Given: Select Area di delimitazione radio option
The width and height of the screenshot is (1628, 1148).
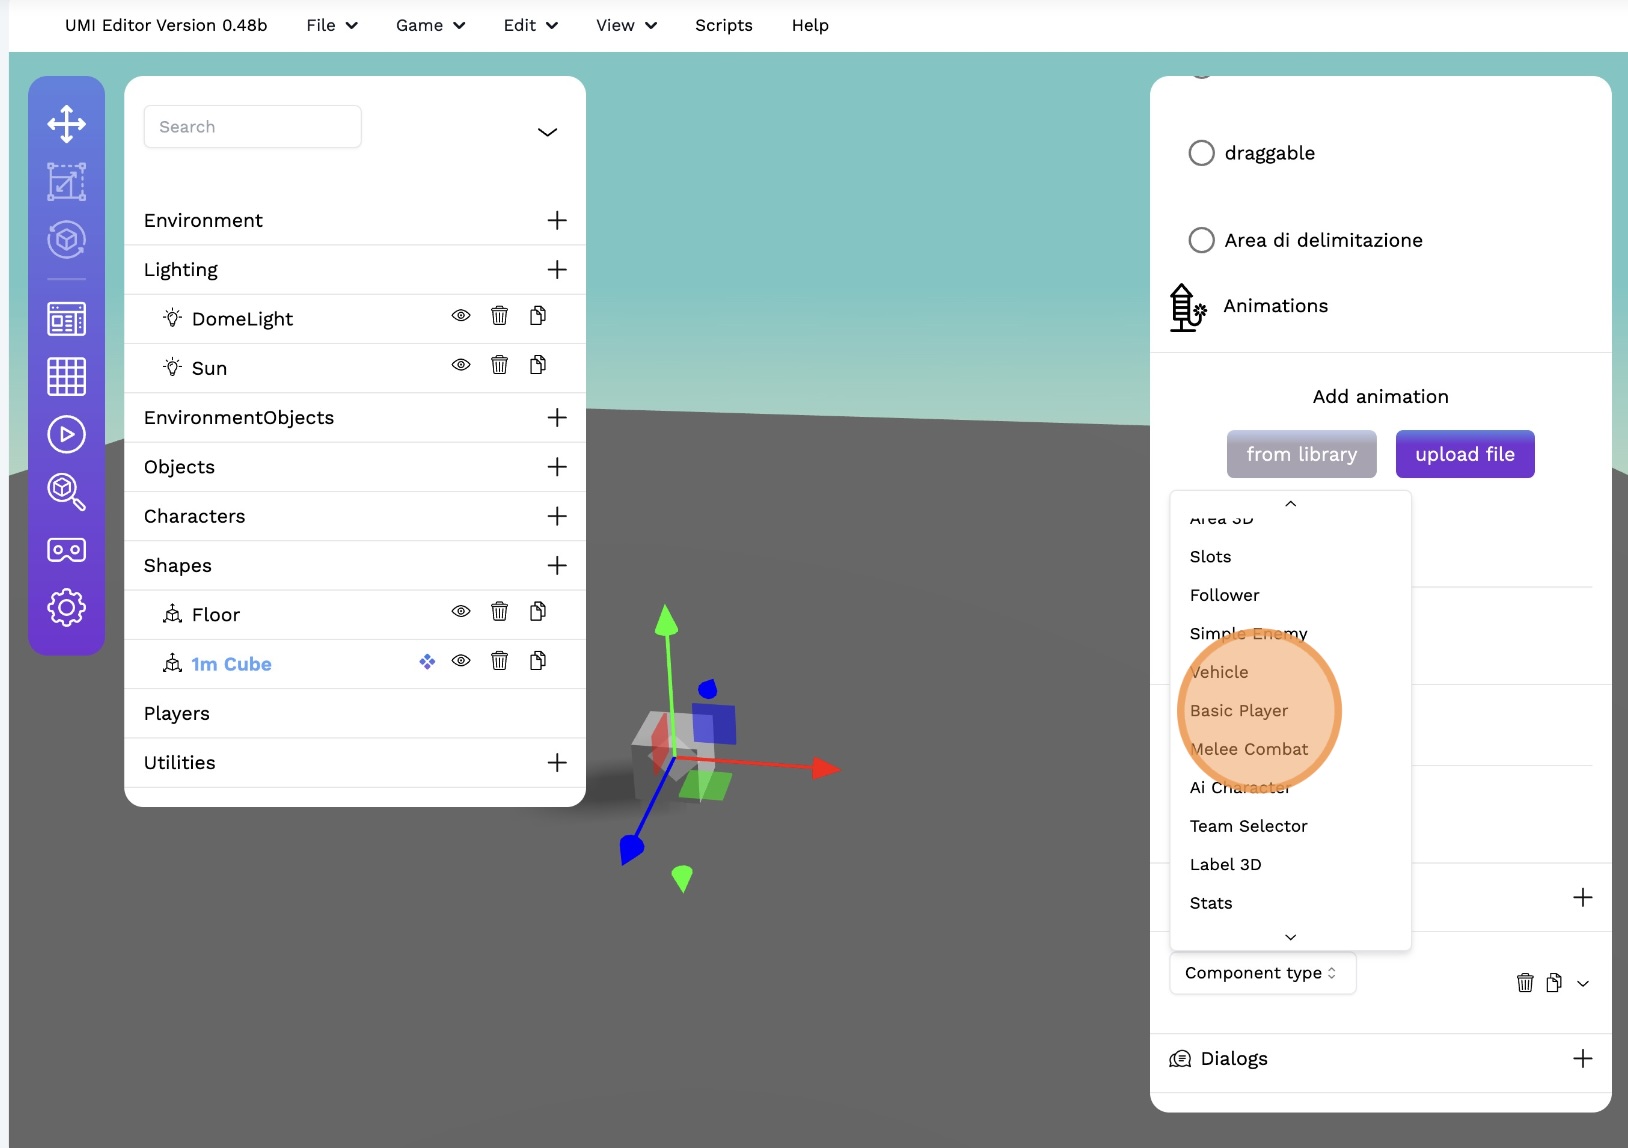Looking at the screenshot, I should pyautogui.click(x=1201, y=240).
